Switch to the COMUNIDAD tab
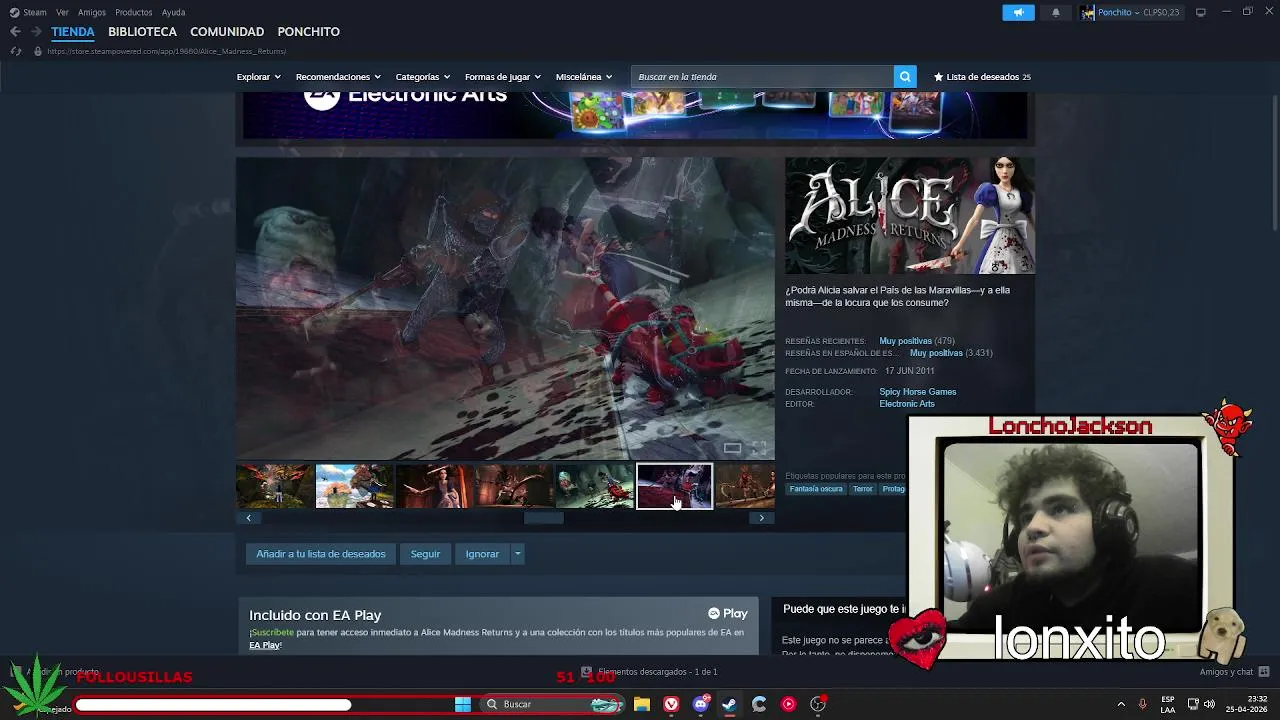This screenshot has height=720, width=1280. [x=227, y=32]
